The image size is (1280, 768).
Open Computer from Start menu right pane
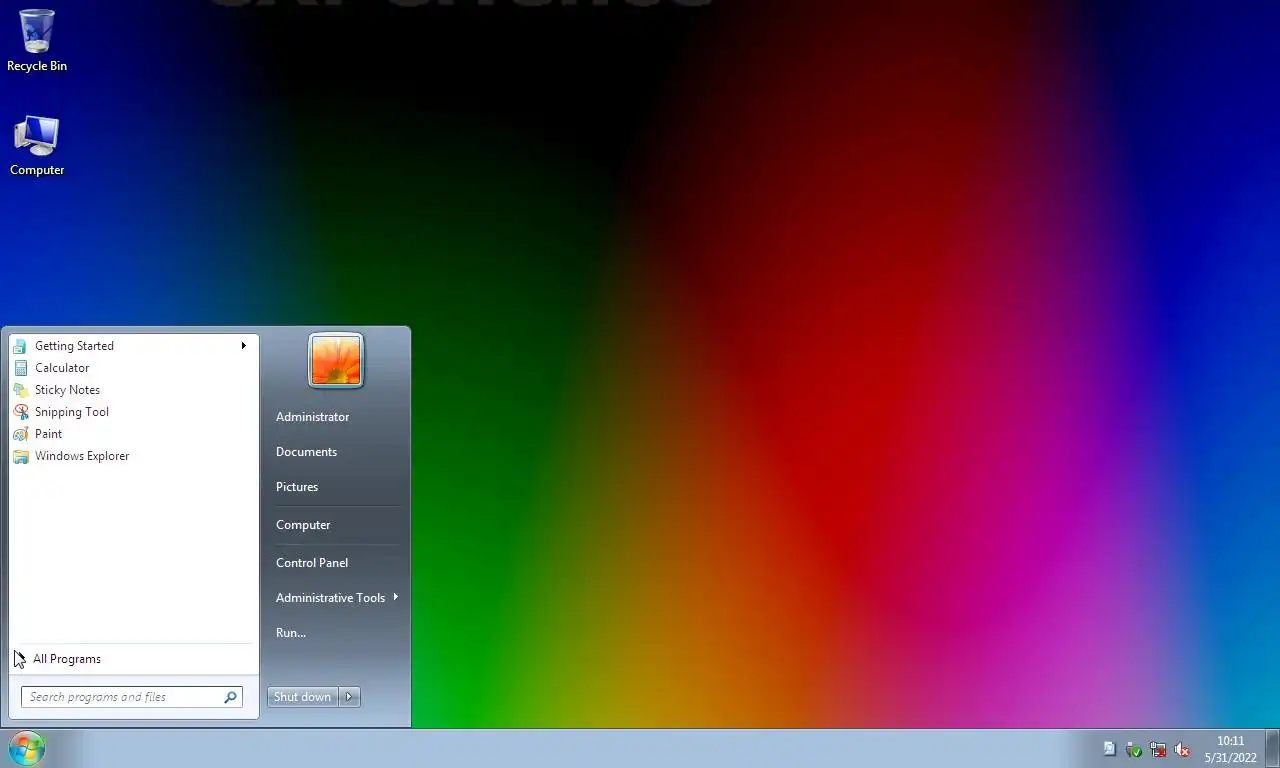pos(303,525)
